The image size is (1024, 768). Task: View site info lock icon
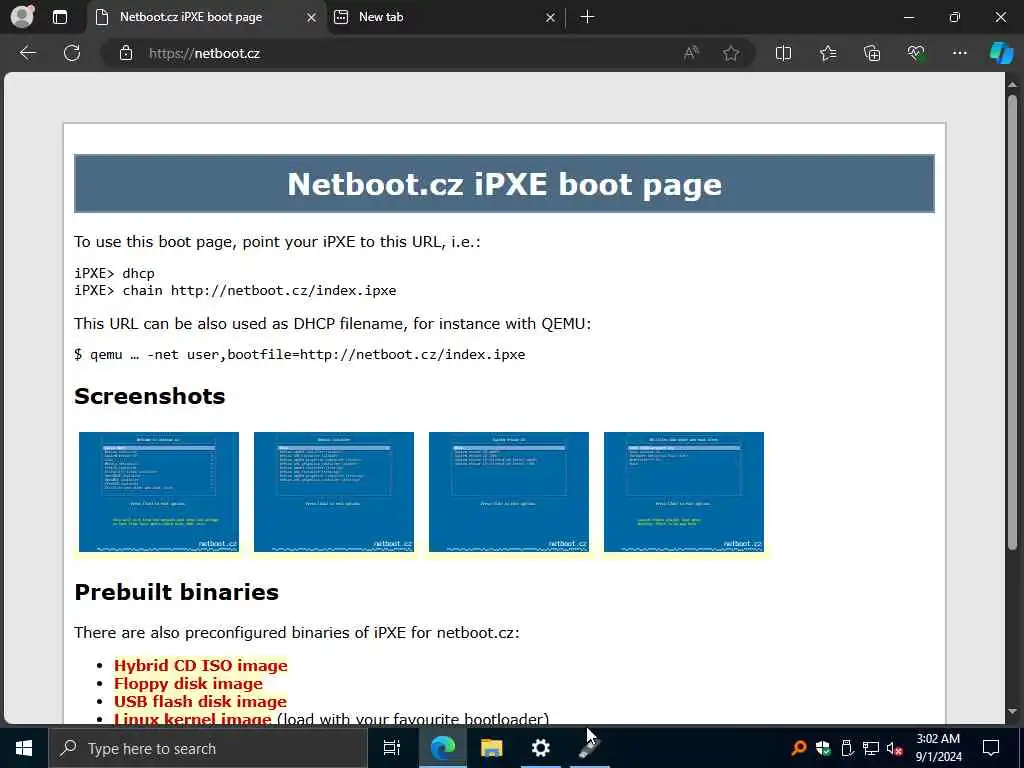click(x=126, y=54)
